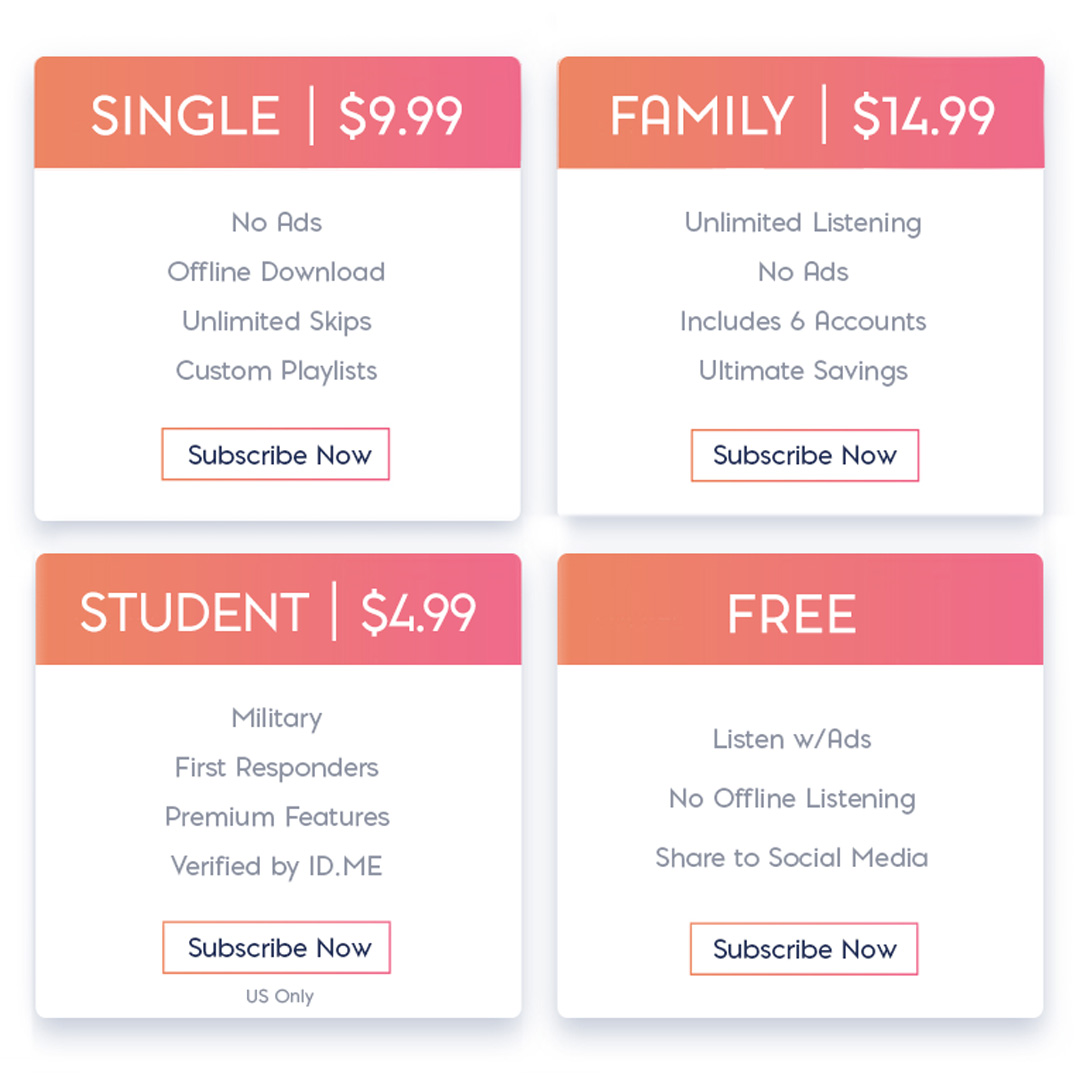
Task: Click Share to Social Media text
Action: (x=791, y=858)
